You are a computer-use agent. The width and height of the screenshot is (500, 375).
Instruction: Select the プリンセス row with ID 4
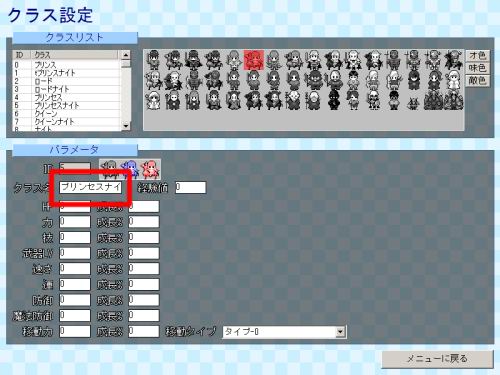click(66, 97)
